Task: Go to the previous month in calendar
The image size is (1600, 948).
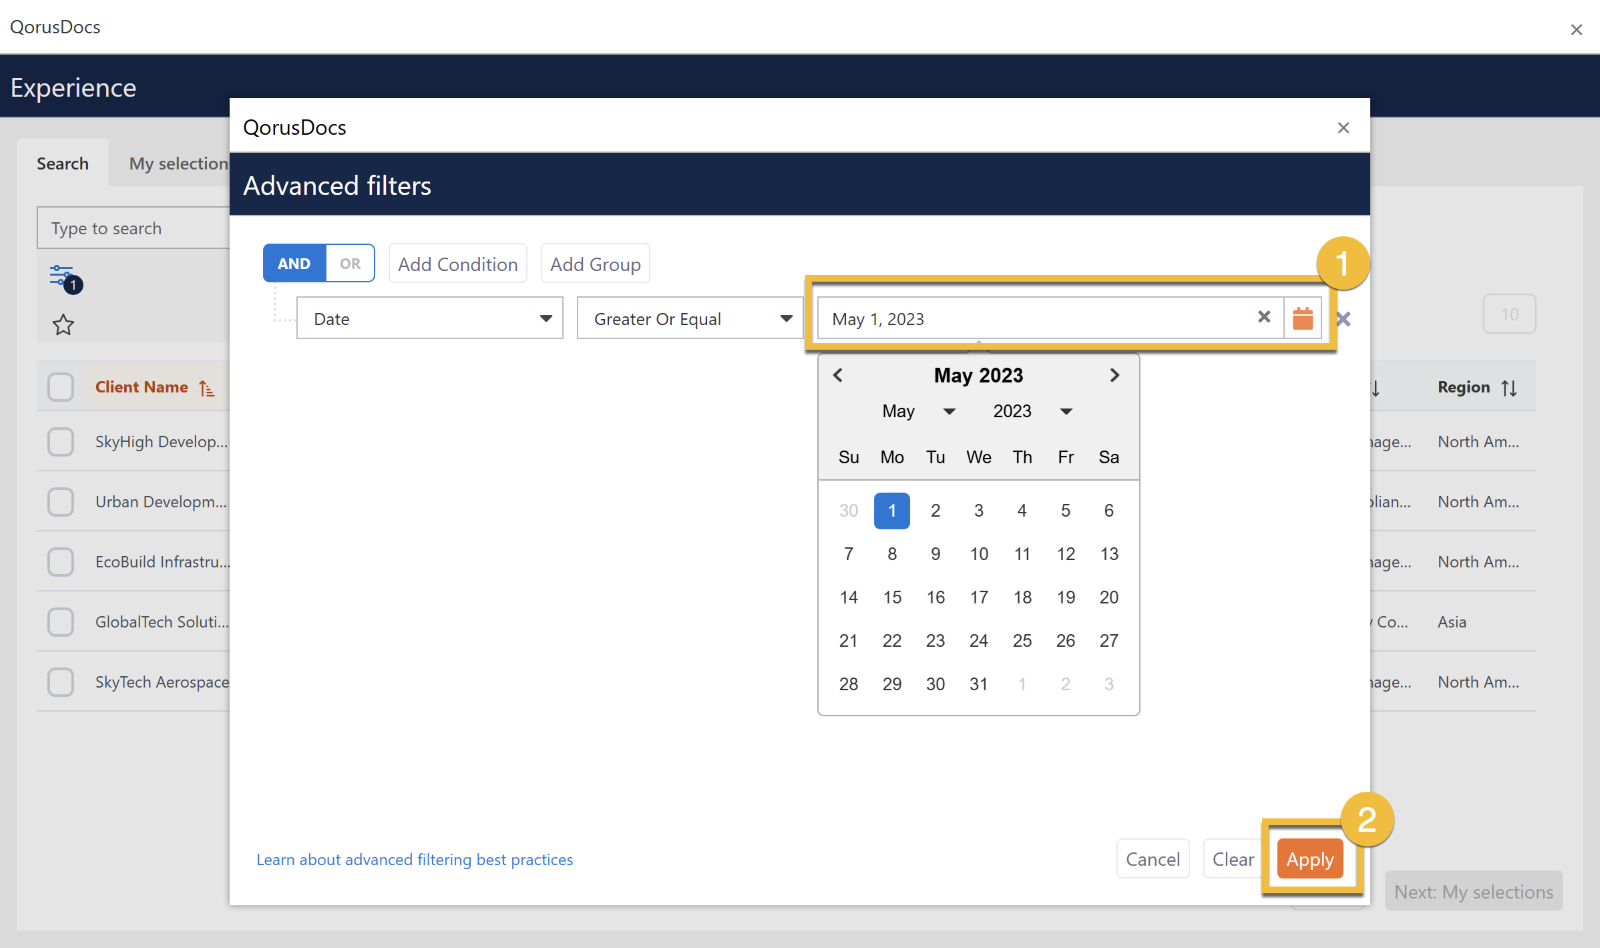Action: click(x=838, y=375)
